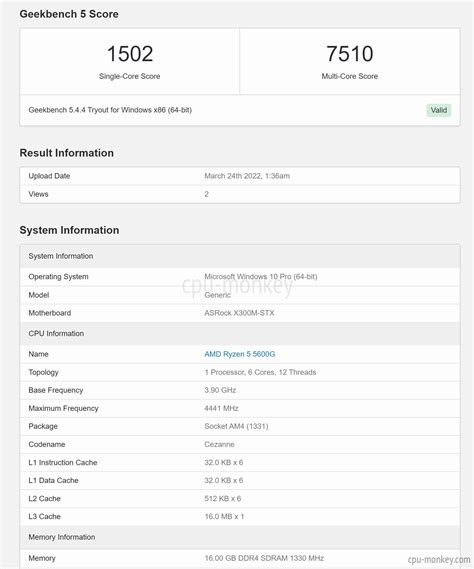Click the Name row label
Screen dimensions: 474x569
pyautogui.click(x=38, y=354)
